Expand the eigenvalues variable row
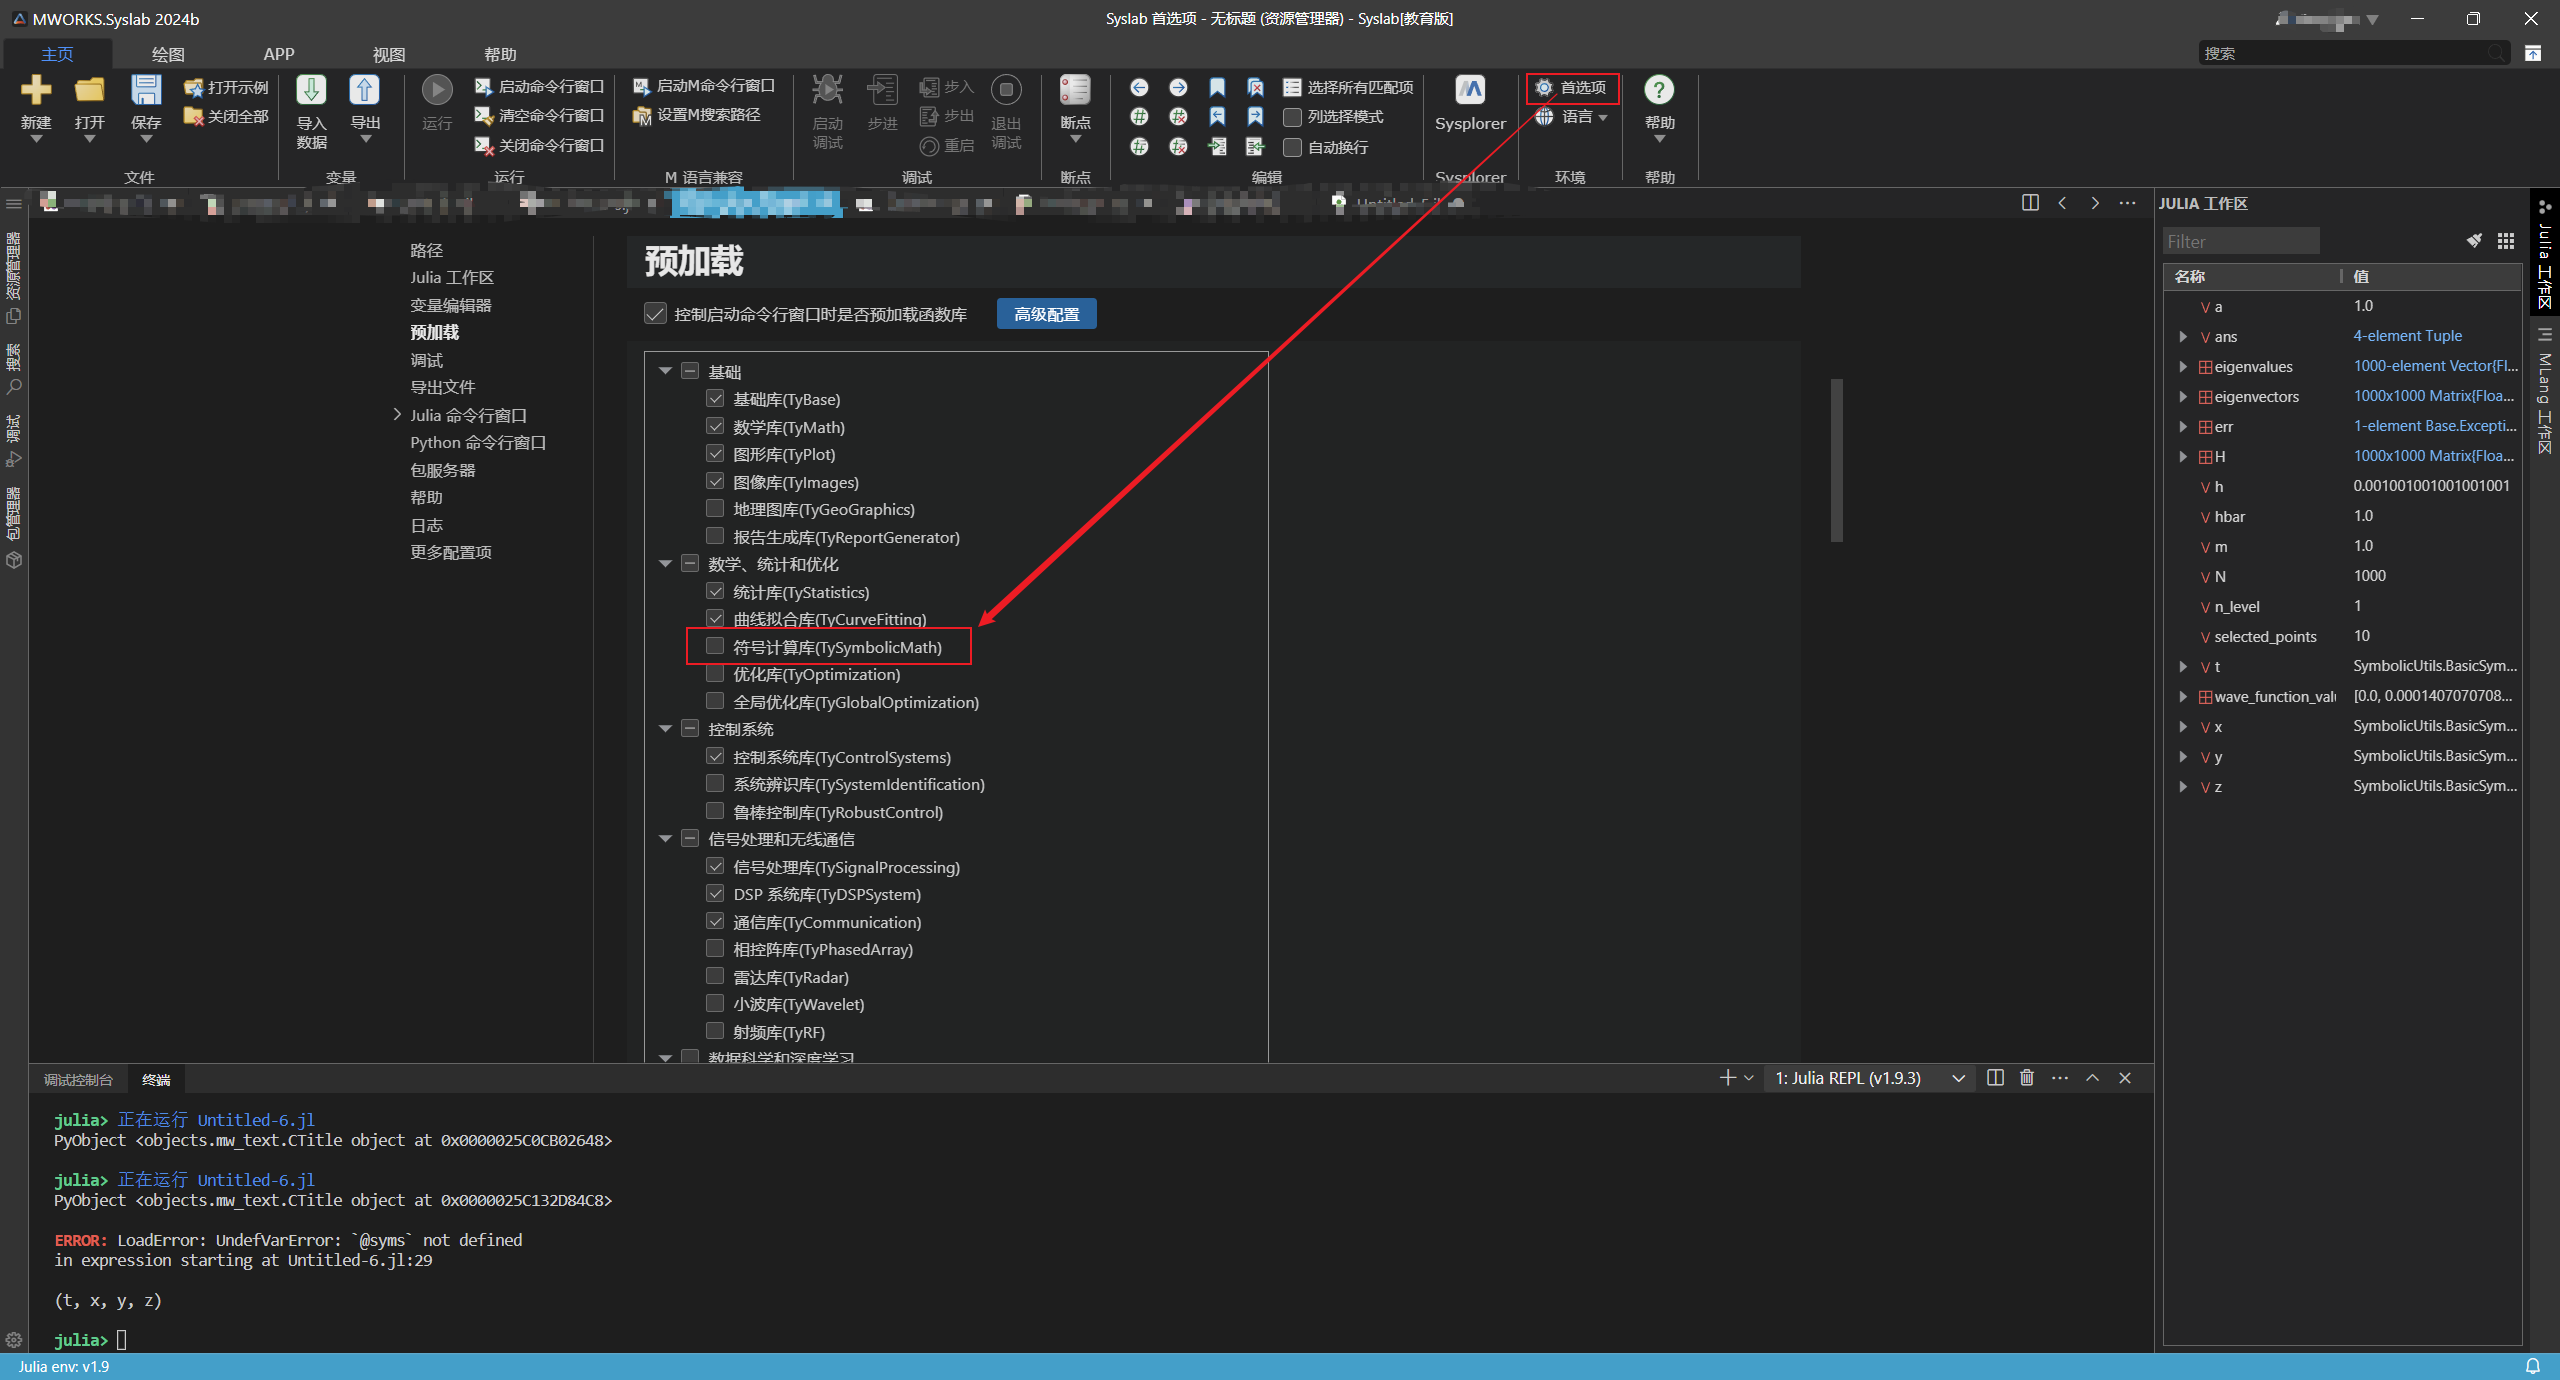Image resolution: width=2560 pixels, height=1380 pixels. [2183, 367]
